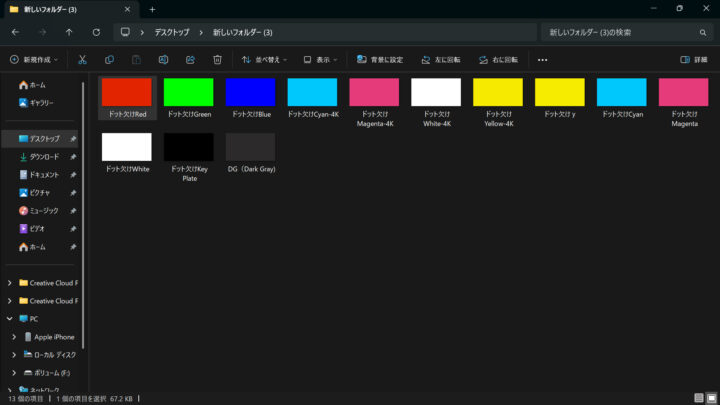Click 背景に設定 button
Image resolution: width=720 pixels, height=405 pixels.
coord(379,60)
